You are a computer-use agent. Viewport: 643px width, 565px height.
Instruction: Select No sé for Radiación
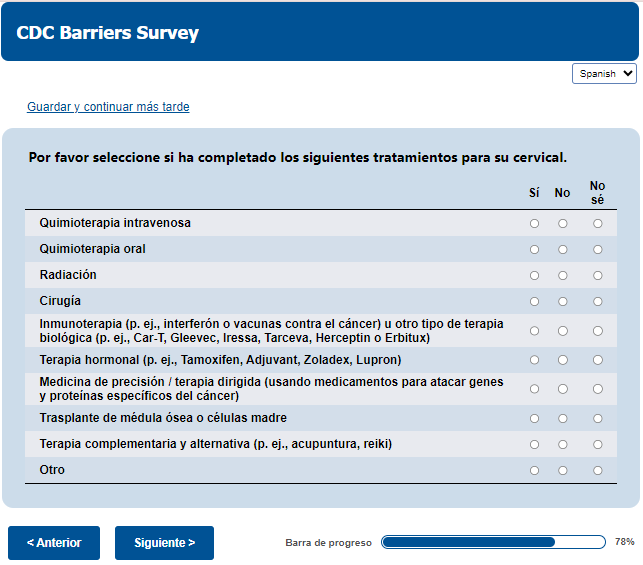coord(598,275)
